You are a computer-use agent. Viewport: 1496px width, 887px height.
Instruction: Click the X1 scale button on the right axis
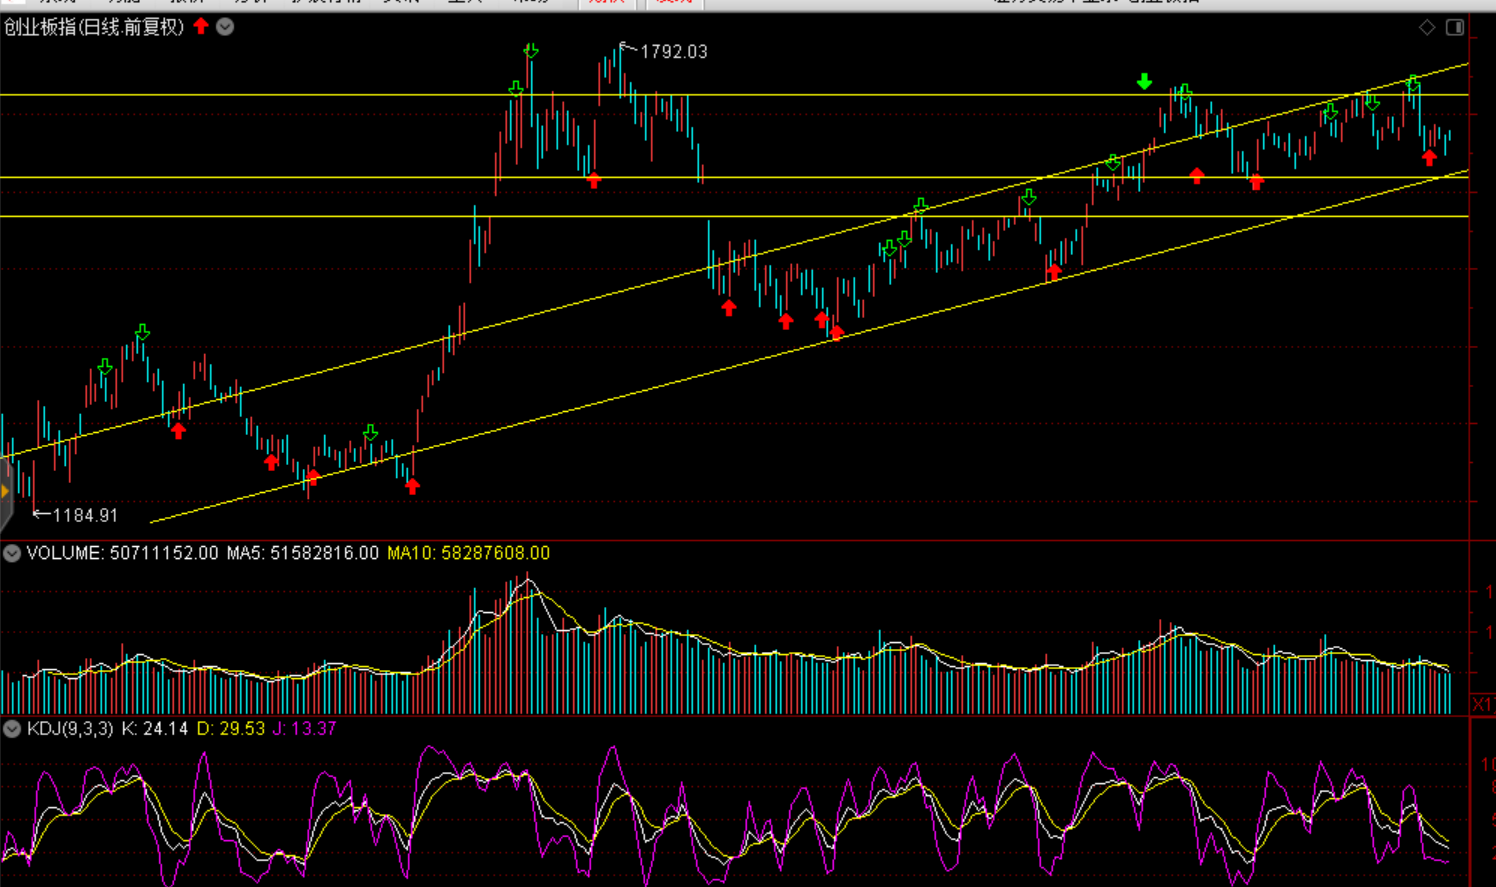1482,705
